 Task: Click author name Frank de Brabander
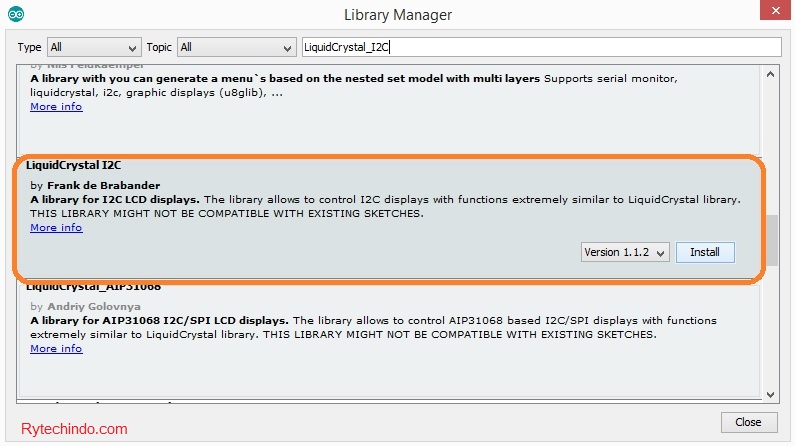(103, 186)
